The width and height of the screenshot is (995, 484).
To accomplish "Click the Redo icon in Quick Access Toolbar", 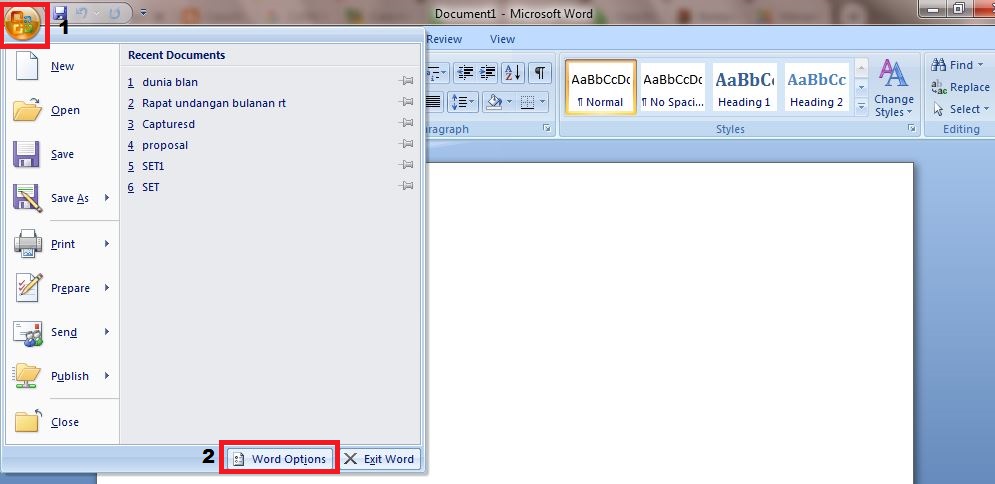I will (115, 13).
